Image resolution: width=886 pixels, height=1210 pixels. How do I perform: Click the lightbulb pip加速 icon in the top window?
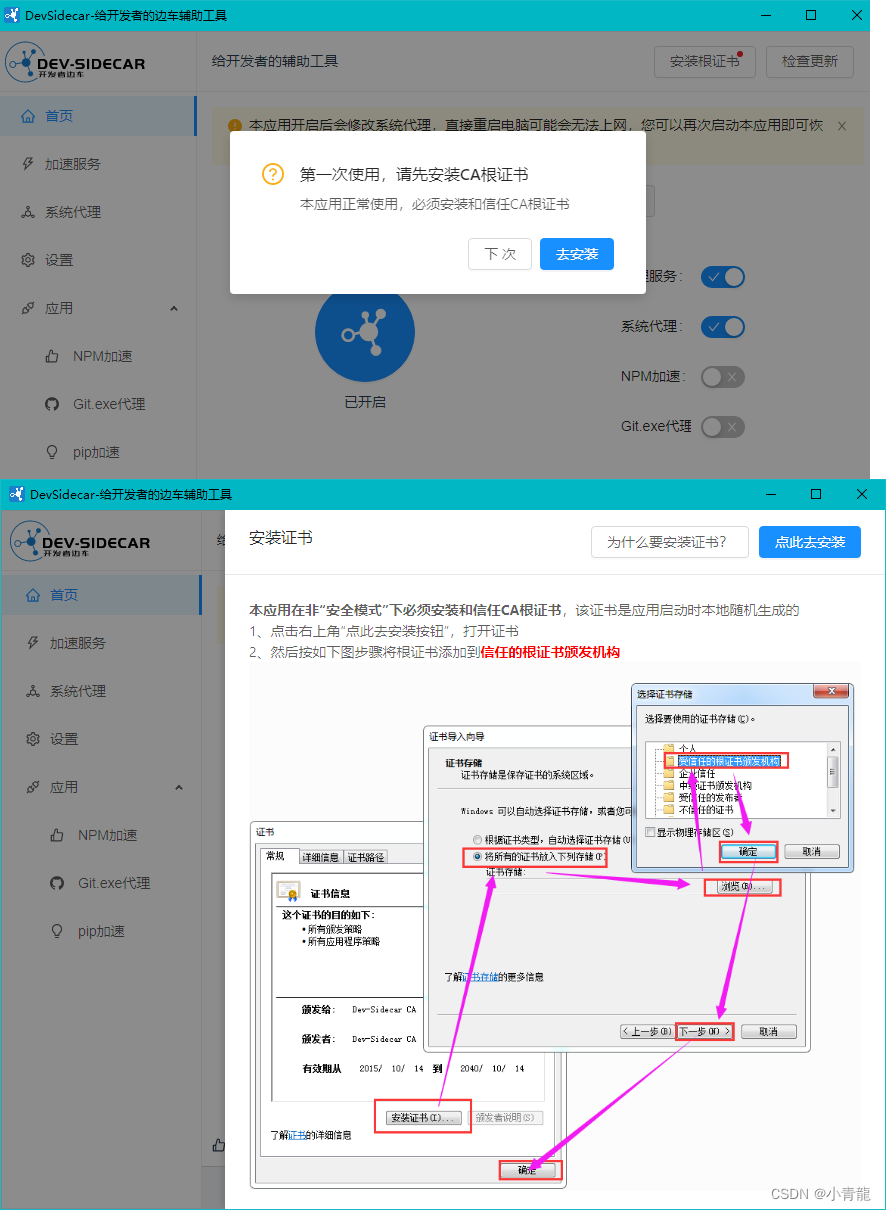coord(52,452)
